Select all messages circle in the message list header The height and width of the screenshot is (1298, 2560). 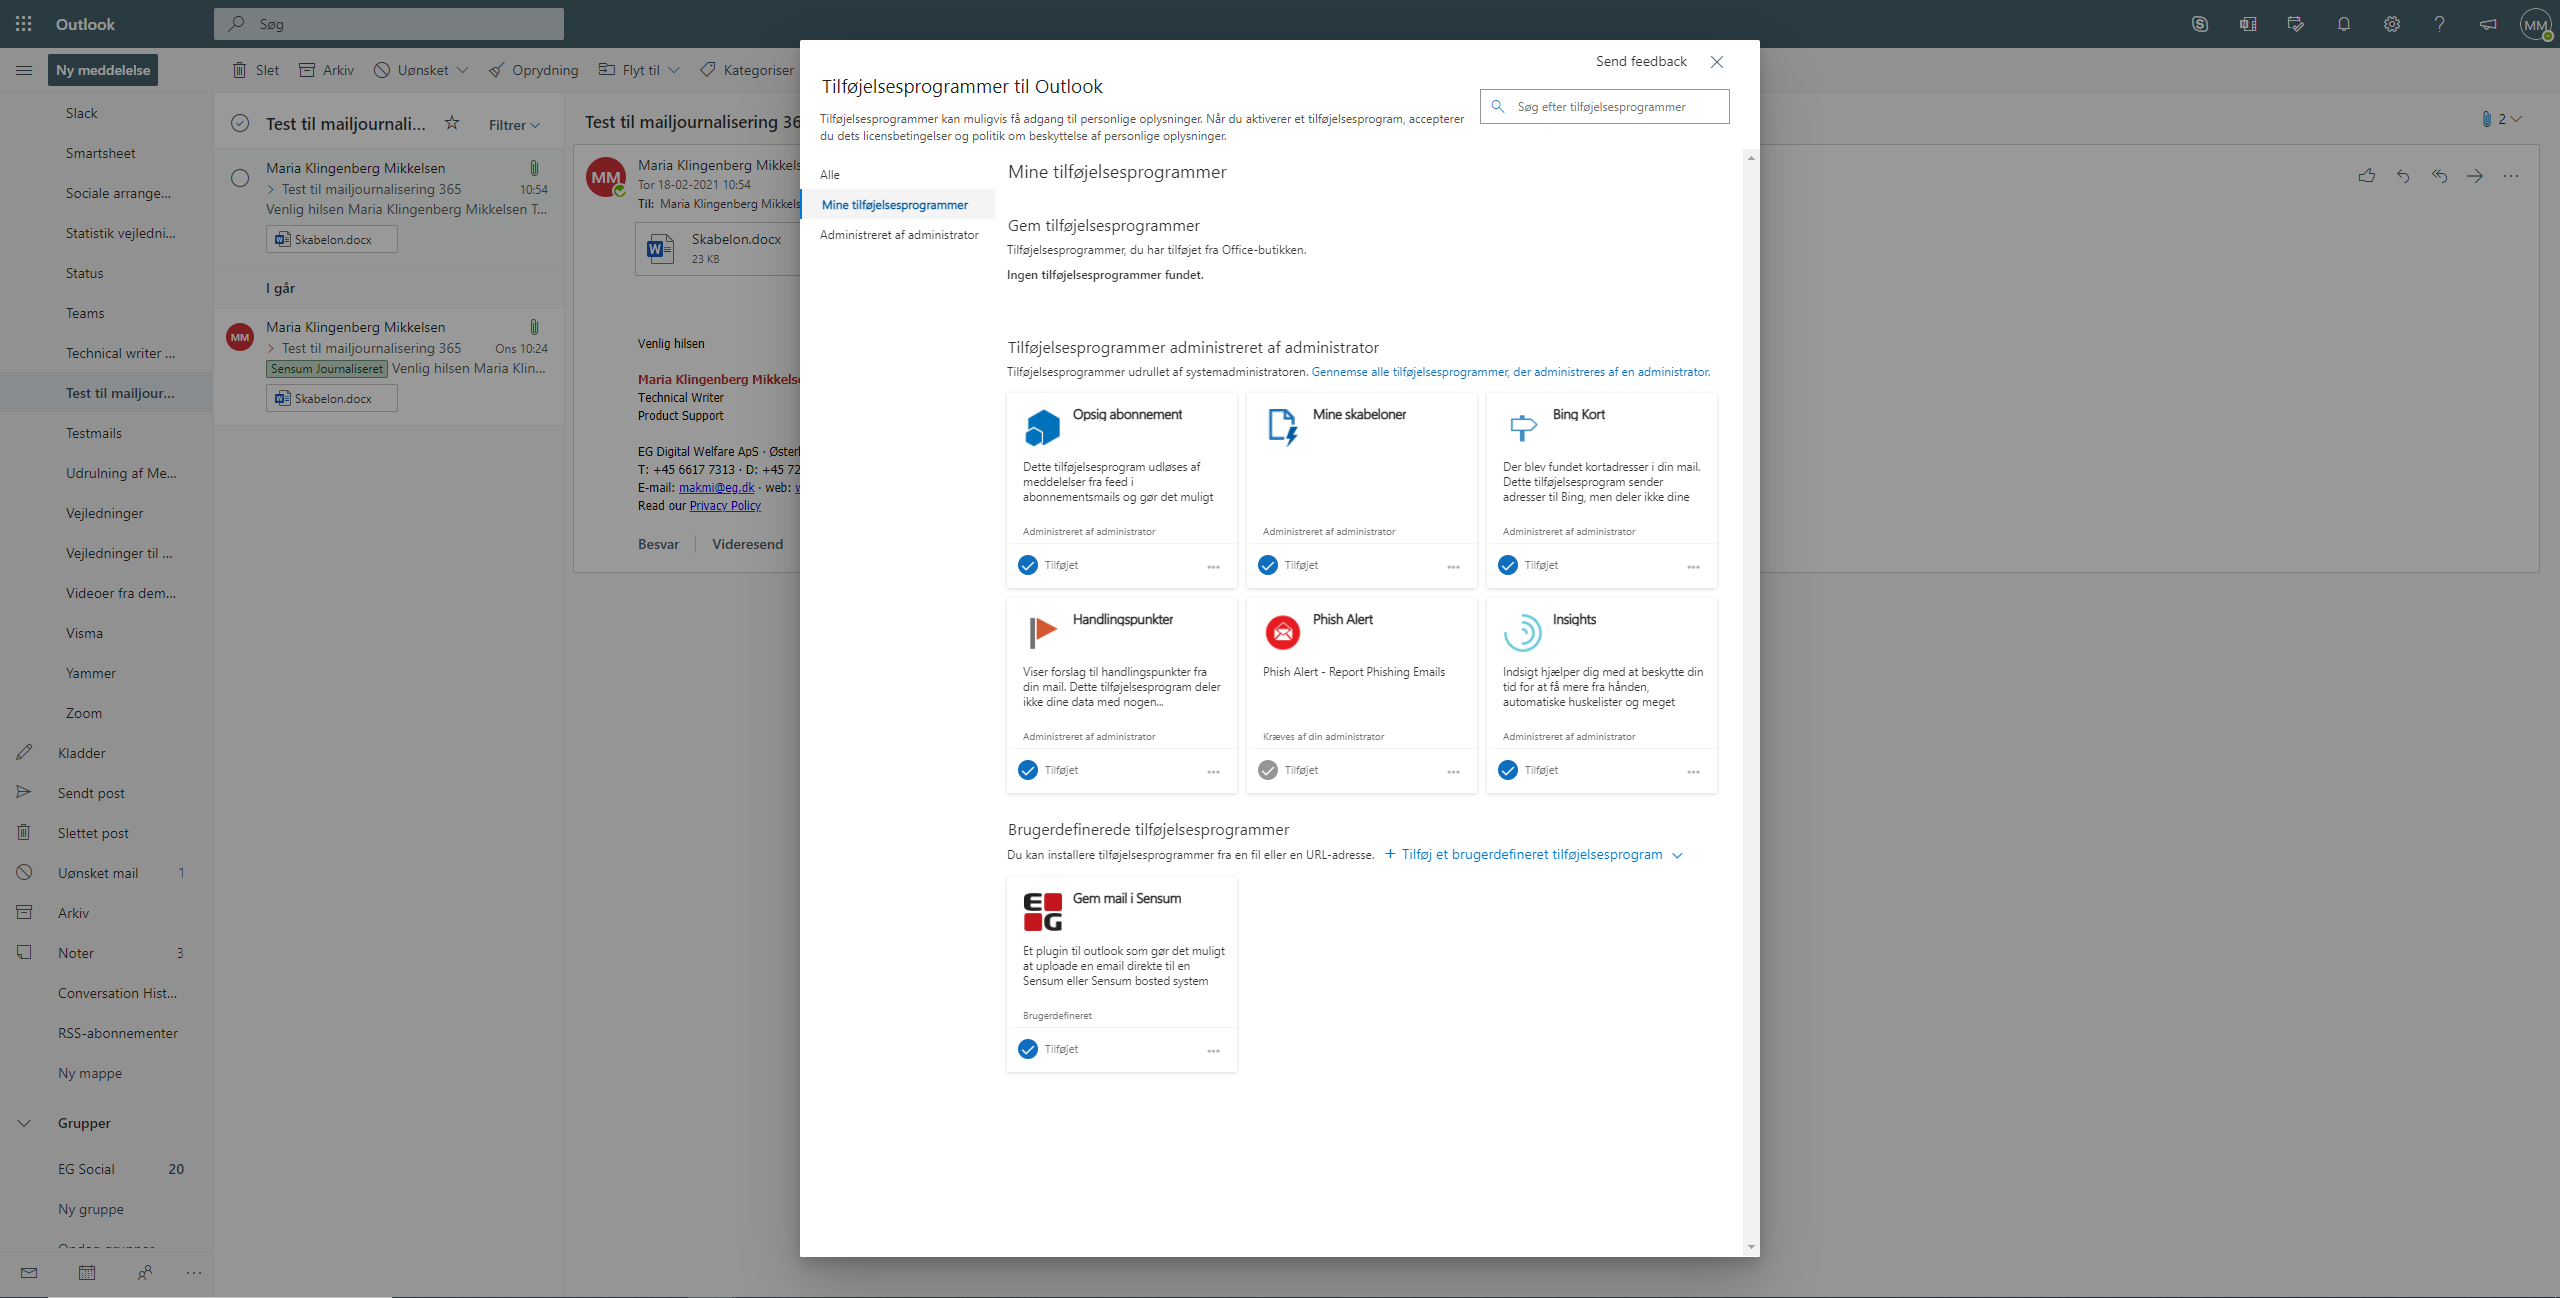click(240, 123)
